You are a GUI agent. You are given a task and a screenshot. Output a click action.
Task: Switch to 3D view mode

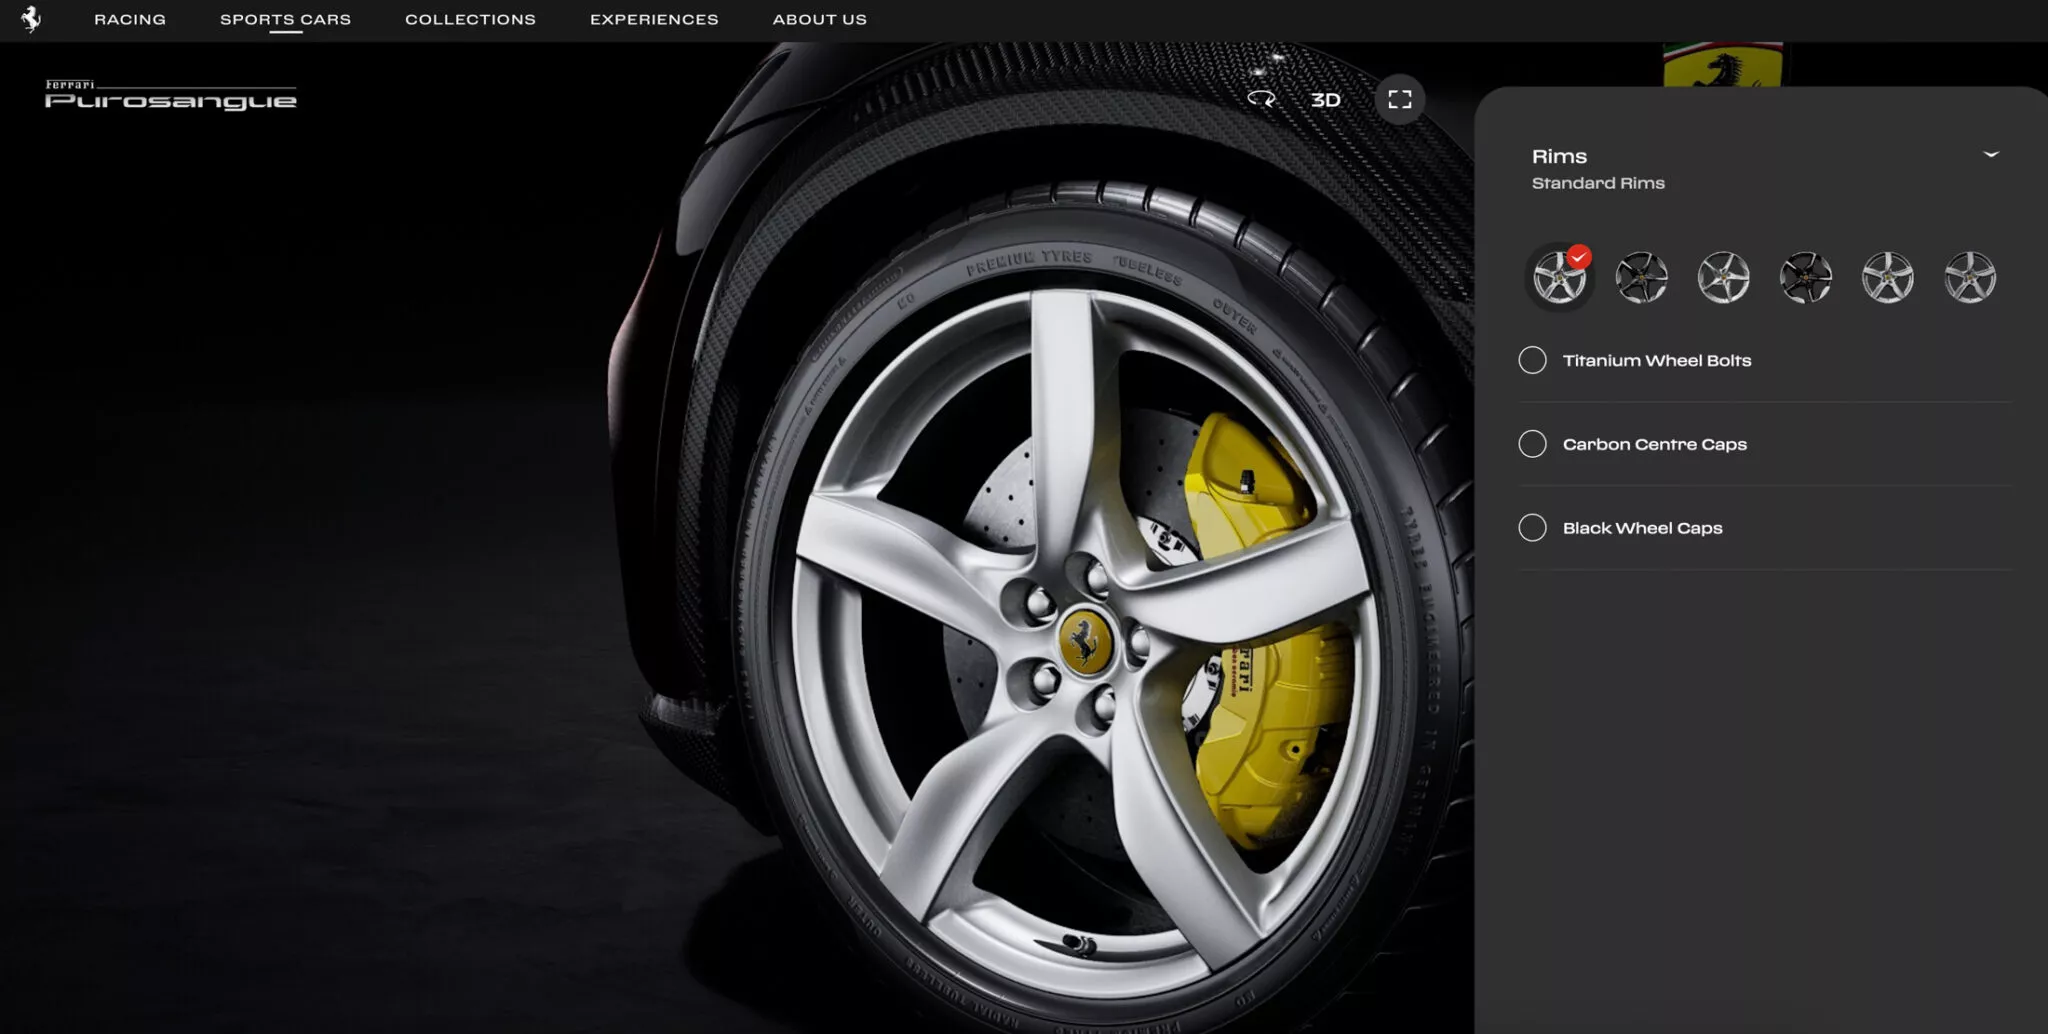(x=1325, y=100)
